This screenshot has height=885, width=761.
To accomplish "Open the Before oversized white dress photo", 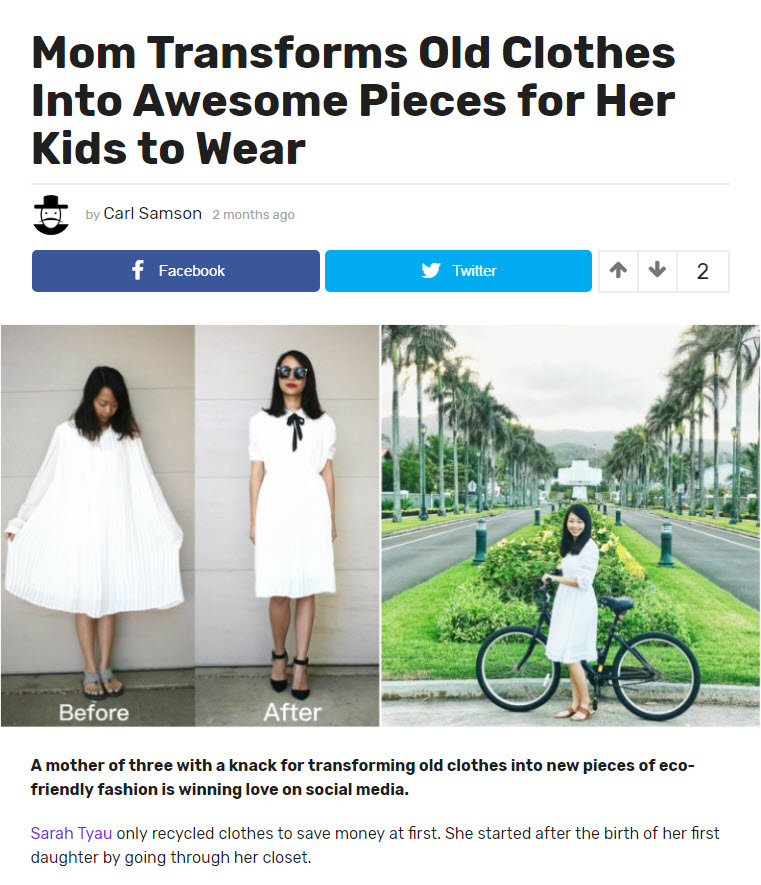I will tap(98, 525).
